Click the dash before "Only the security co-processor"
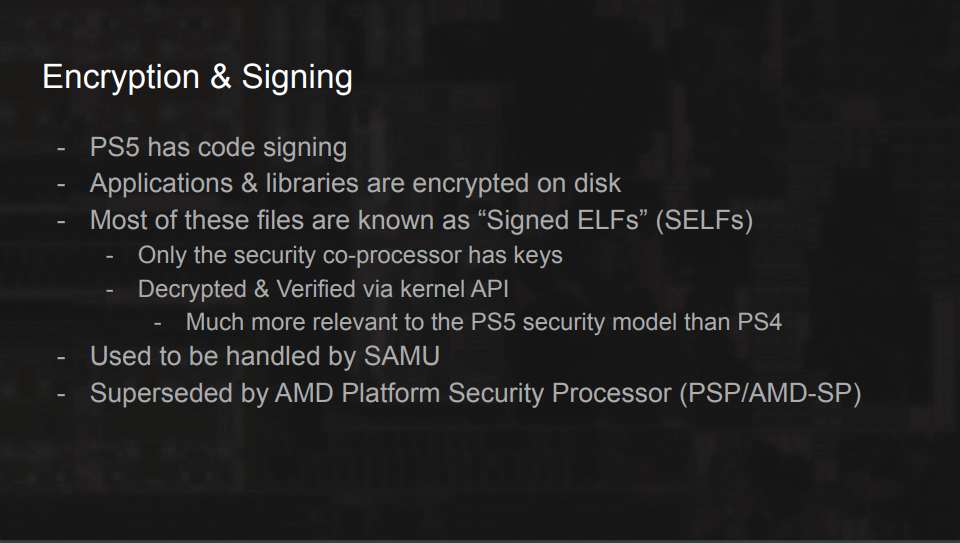The image size is (960, 543). pos(110,256)
